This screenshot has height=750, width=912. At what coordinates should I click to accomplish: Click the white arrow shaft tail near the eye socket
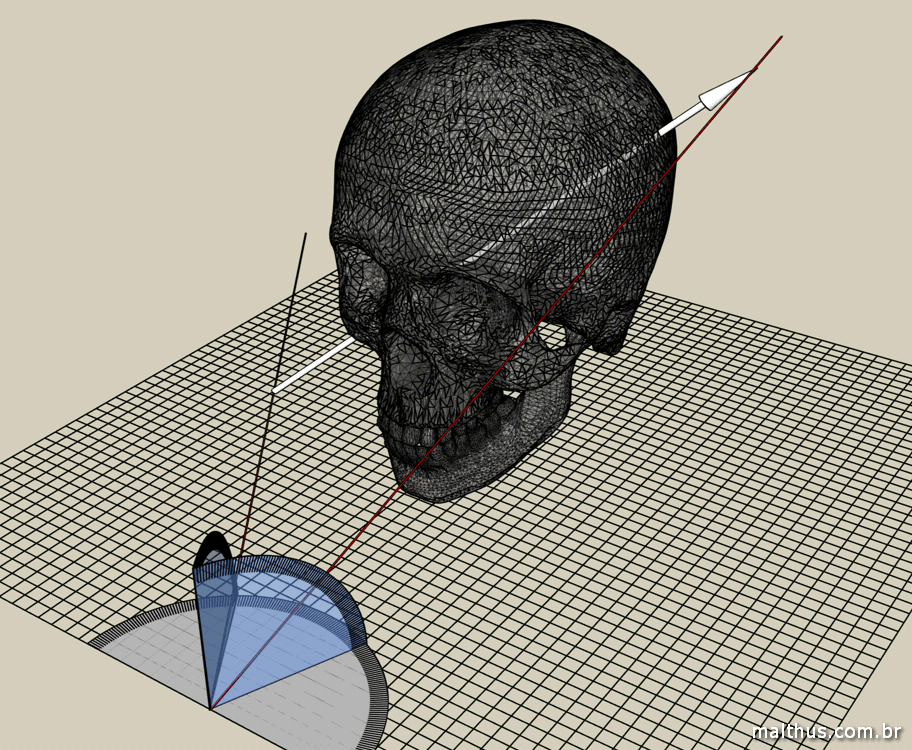point(314,364)
